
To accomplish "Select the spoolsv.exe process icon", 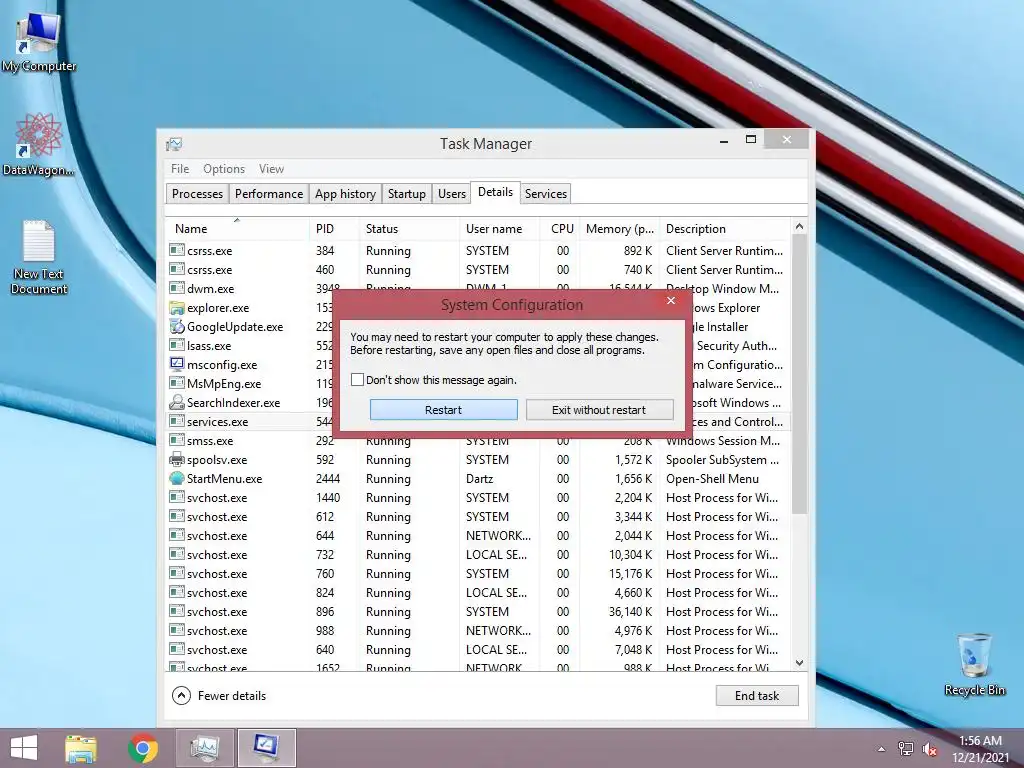I will tap(176, 459).
